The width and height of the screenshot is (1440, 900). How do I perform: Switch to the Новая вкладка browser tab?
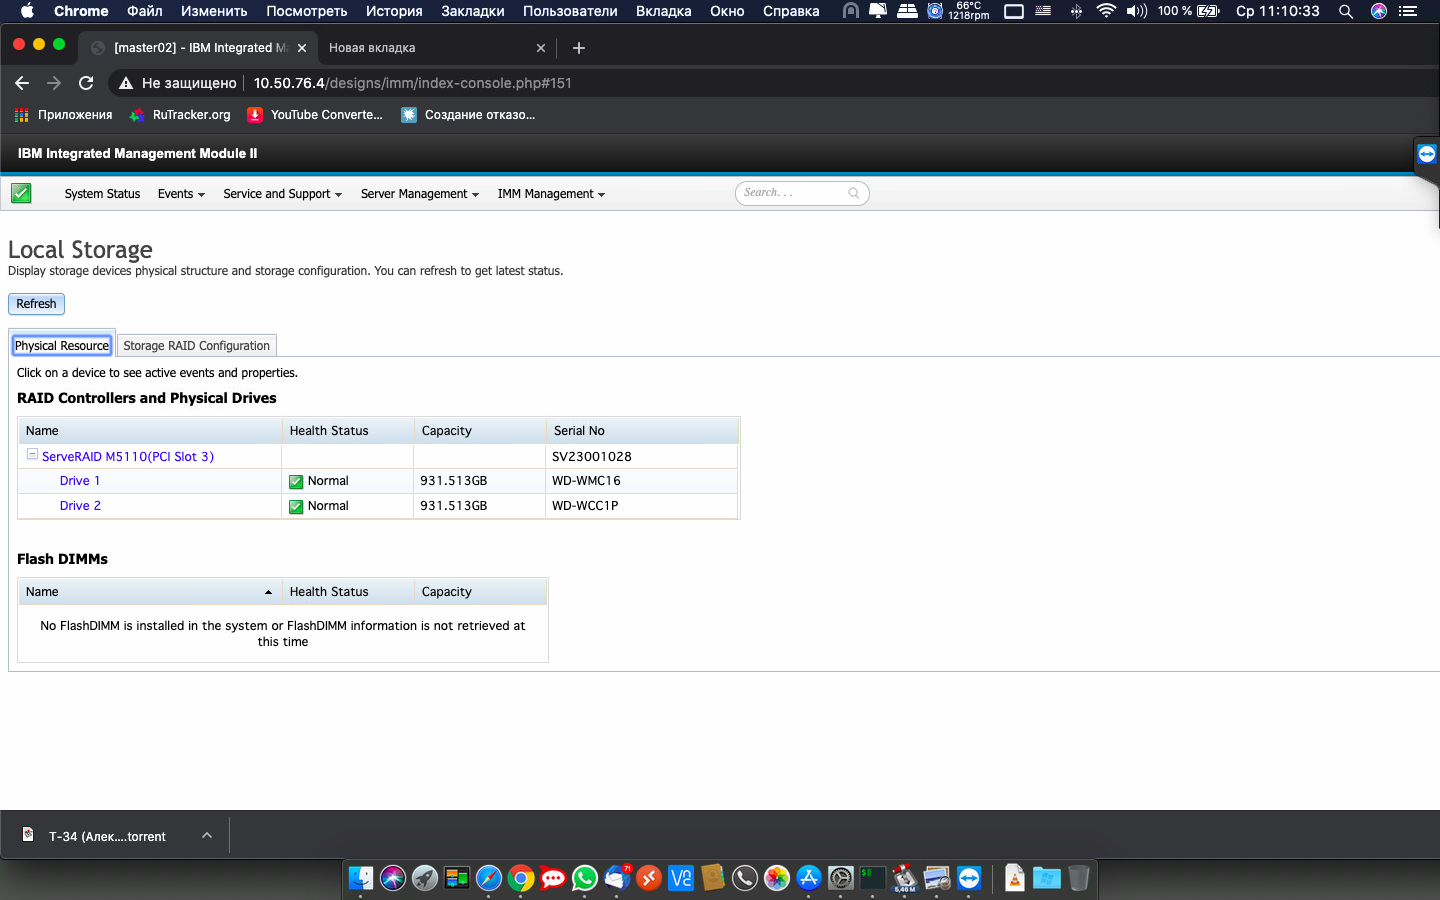pos(372,48)
